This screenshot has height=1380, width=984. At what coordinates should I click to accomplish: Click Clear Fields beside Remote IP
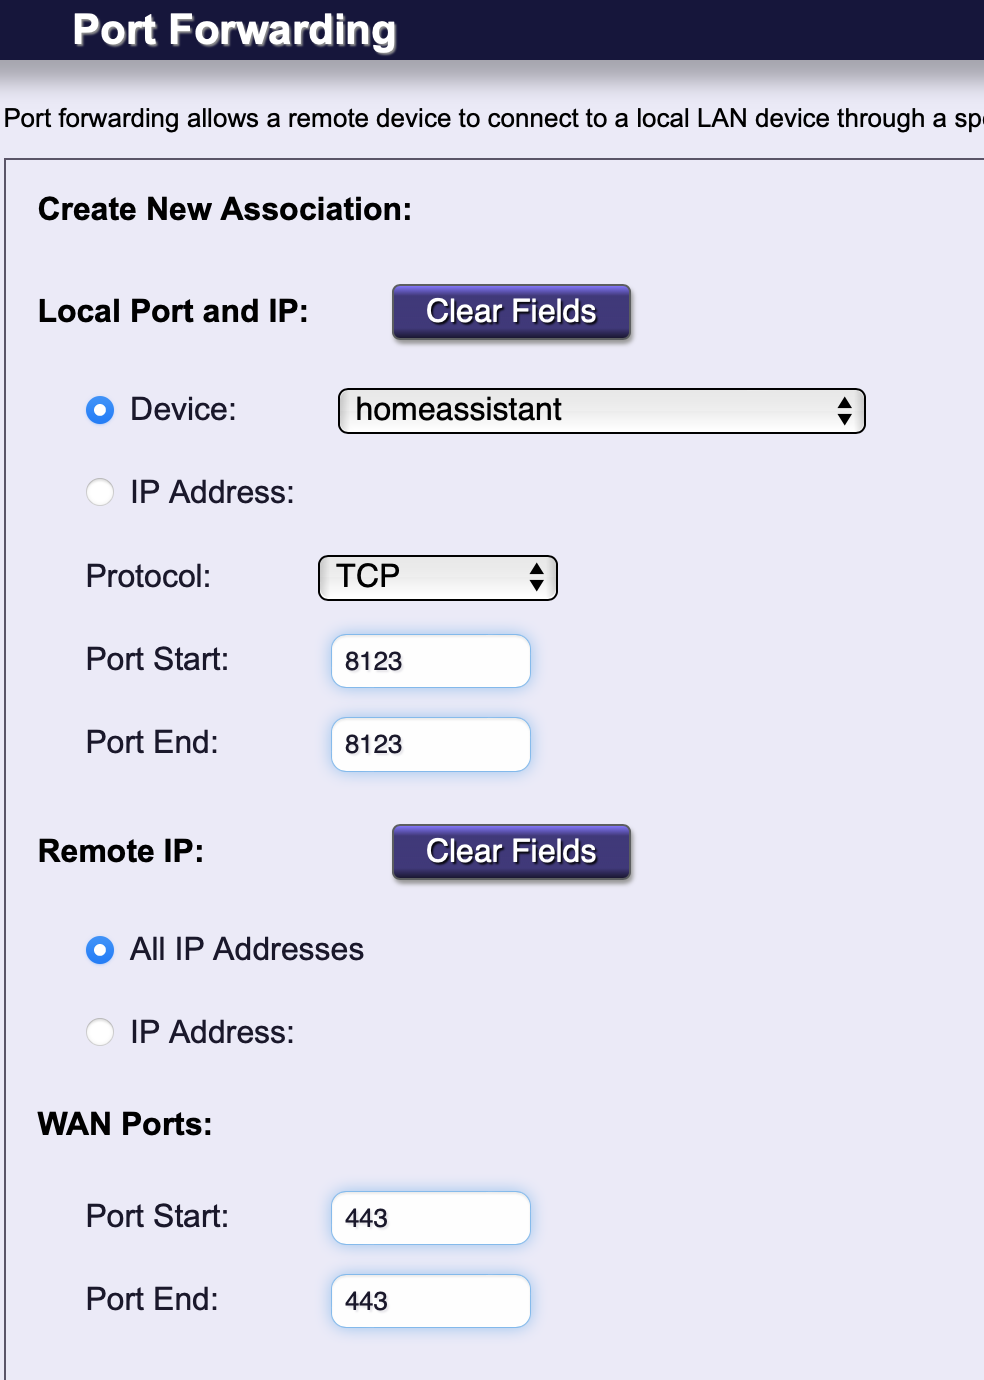click(x=511, y=852)
